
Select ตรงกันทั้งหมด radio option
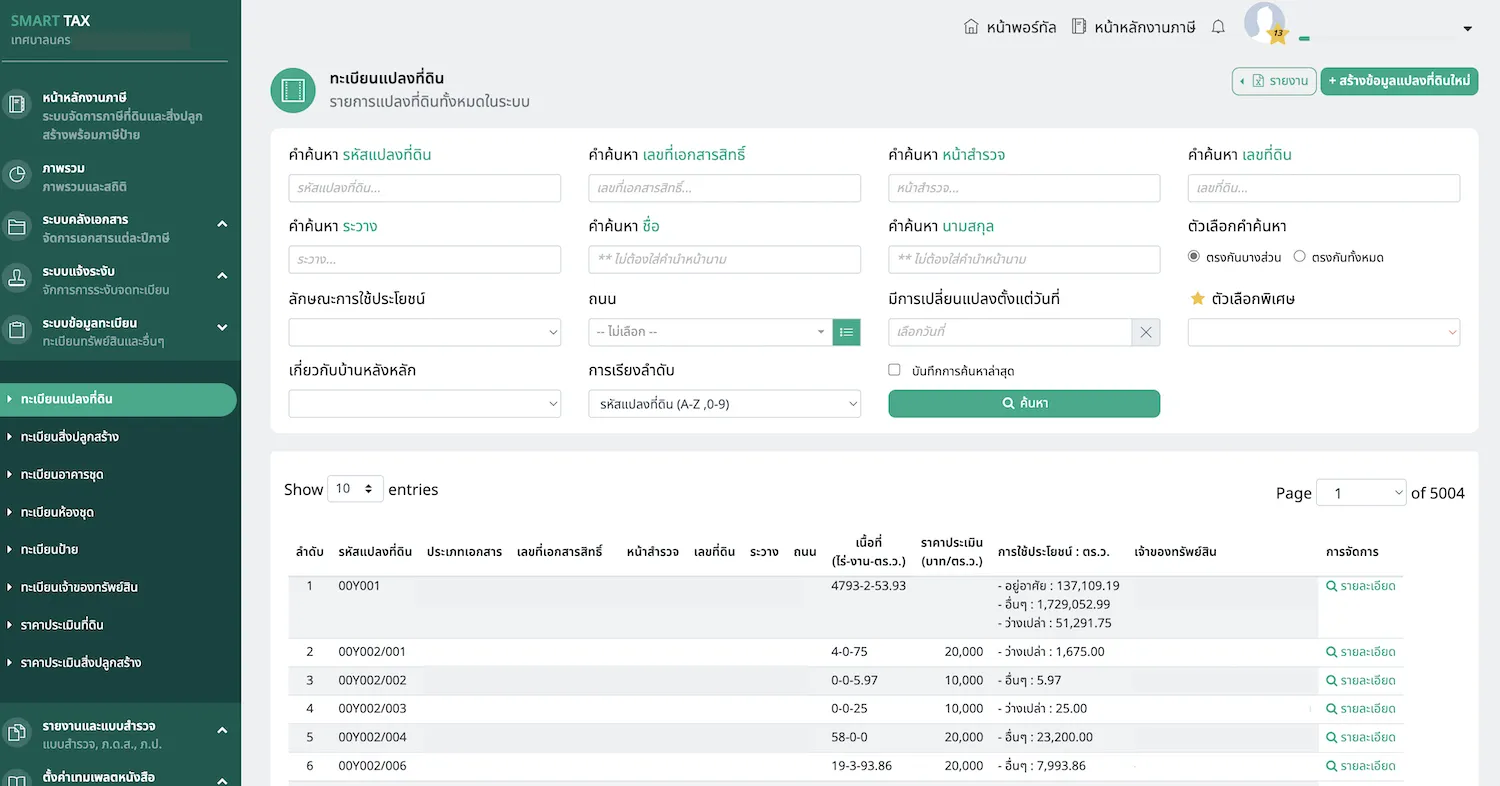point(1300,257)
